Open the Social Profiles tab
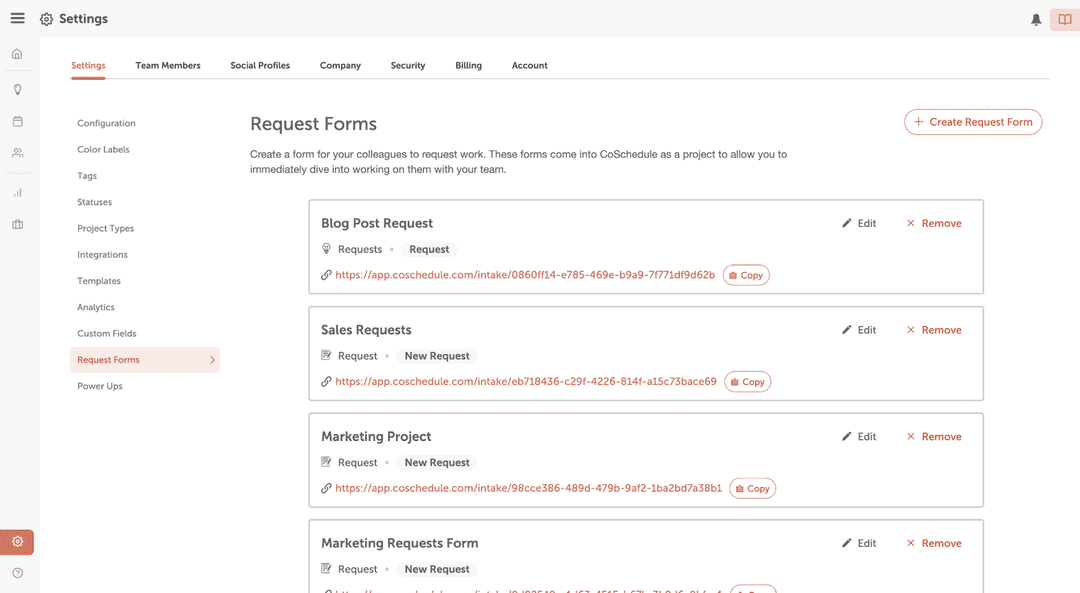The height and width of the screenshot is (593, 1080). coord(260,65)
